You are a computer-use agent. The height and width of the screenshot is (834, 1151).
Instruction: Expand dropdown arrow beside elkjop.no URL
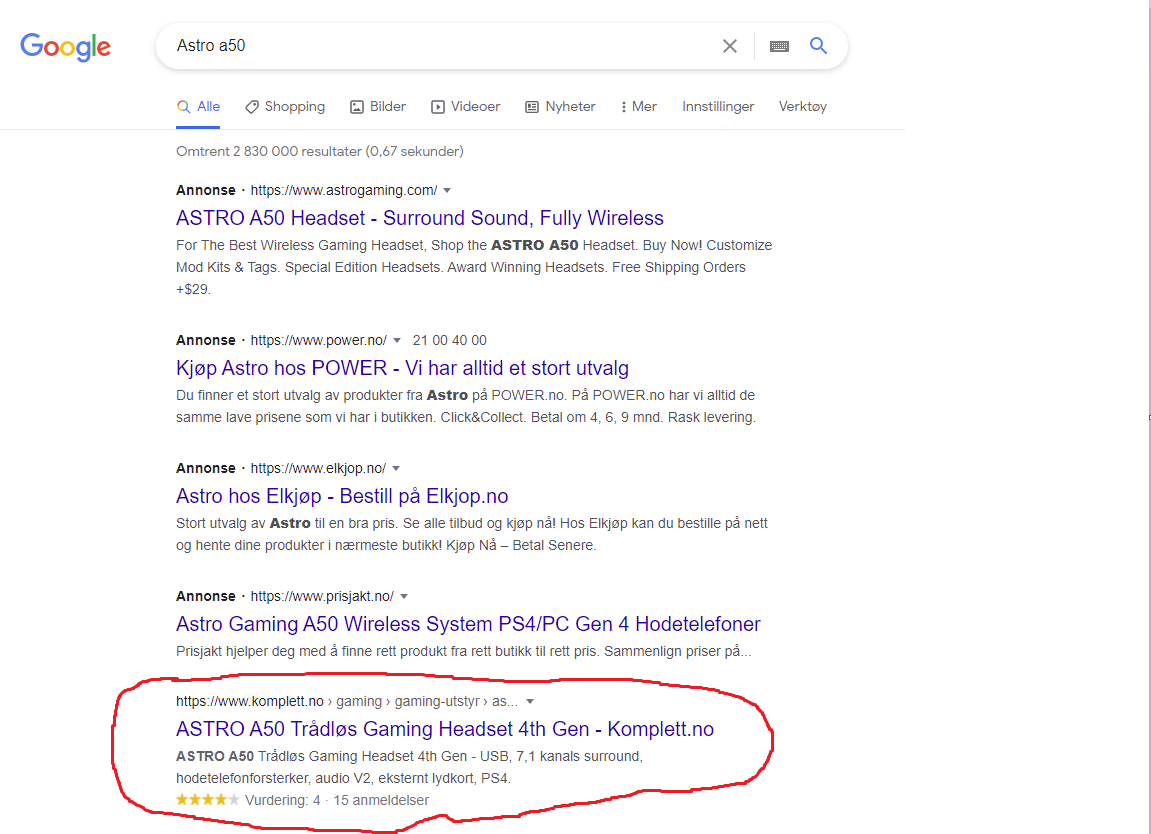396,468
